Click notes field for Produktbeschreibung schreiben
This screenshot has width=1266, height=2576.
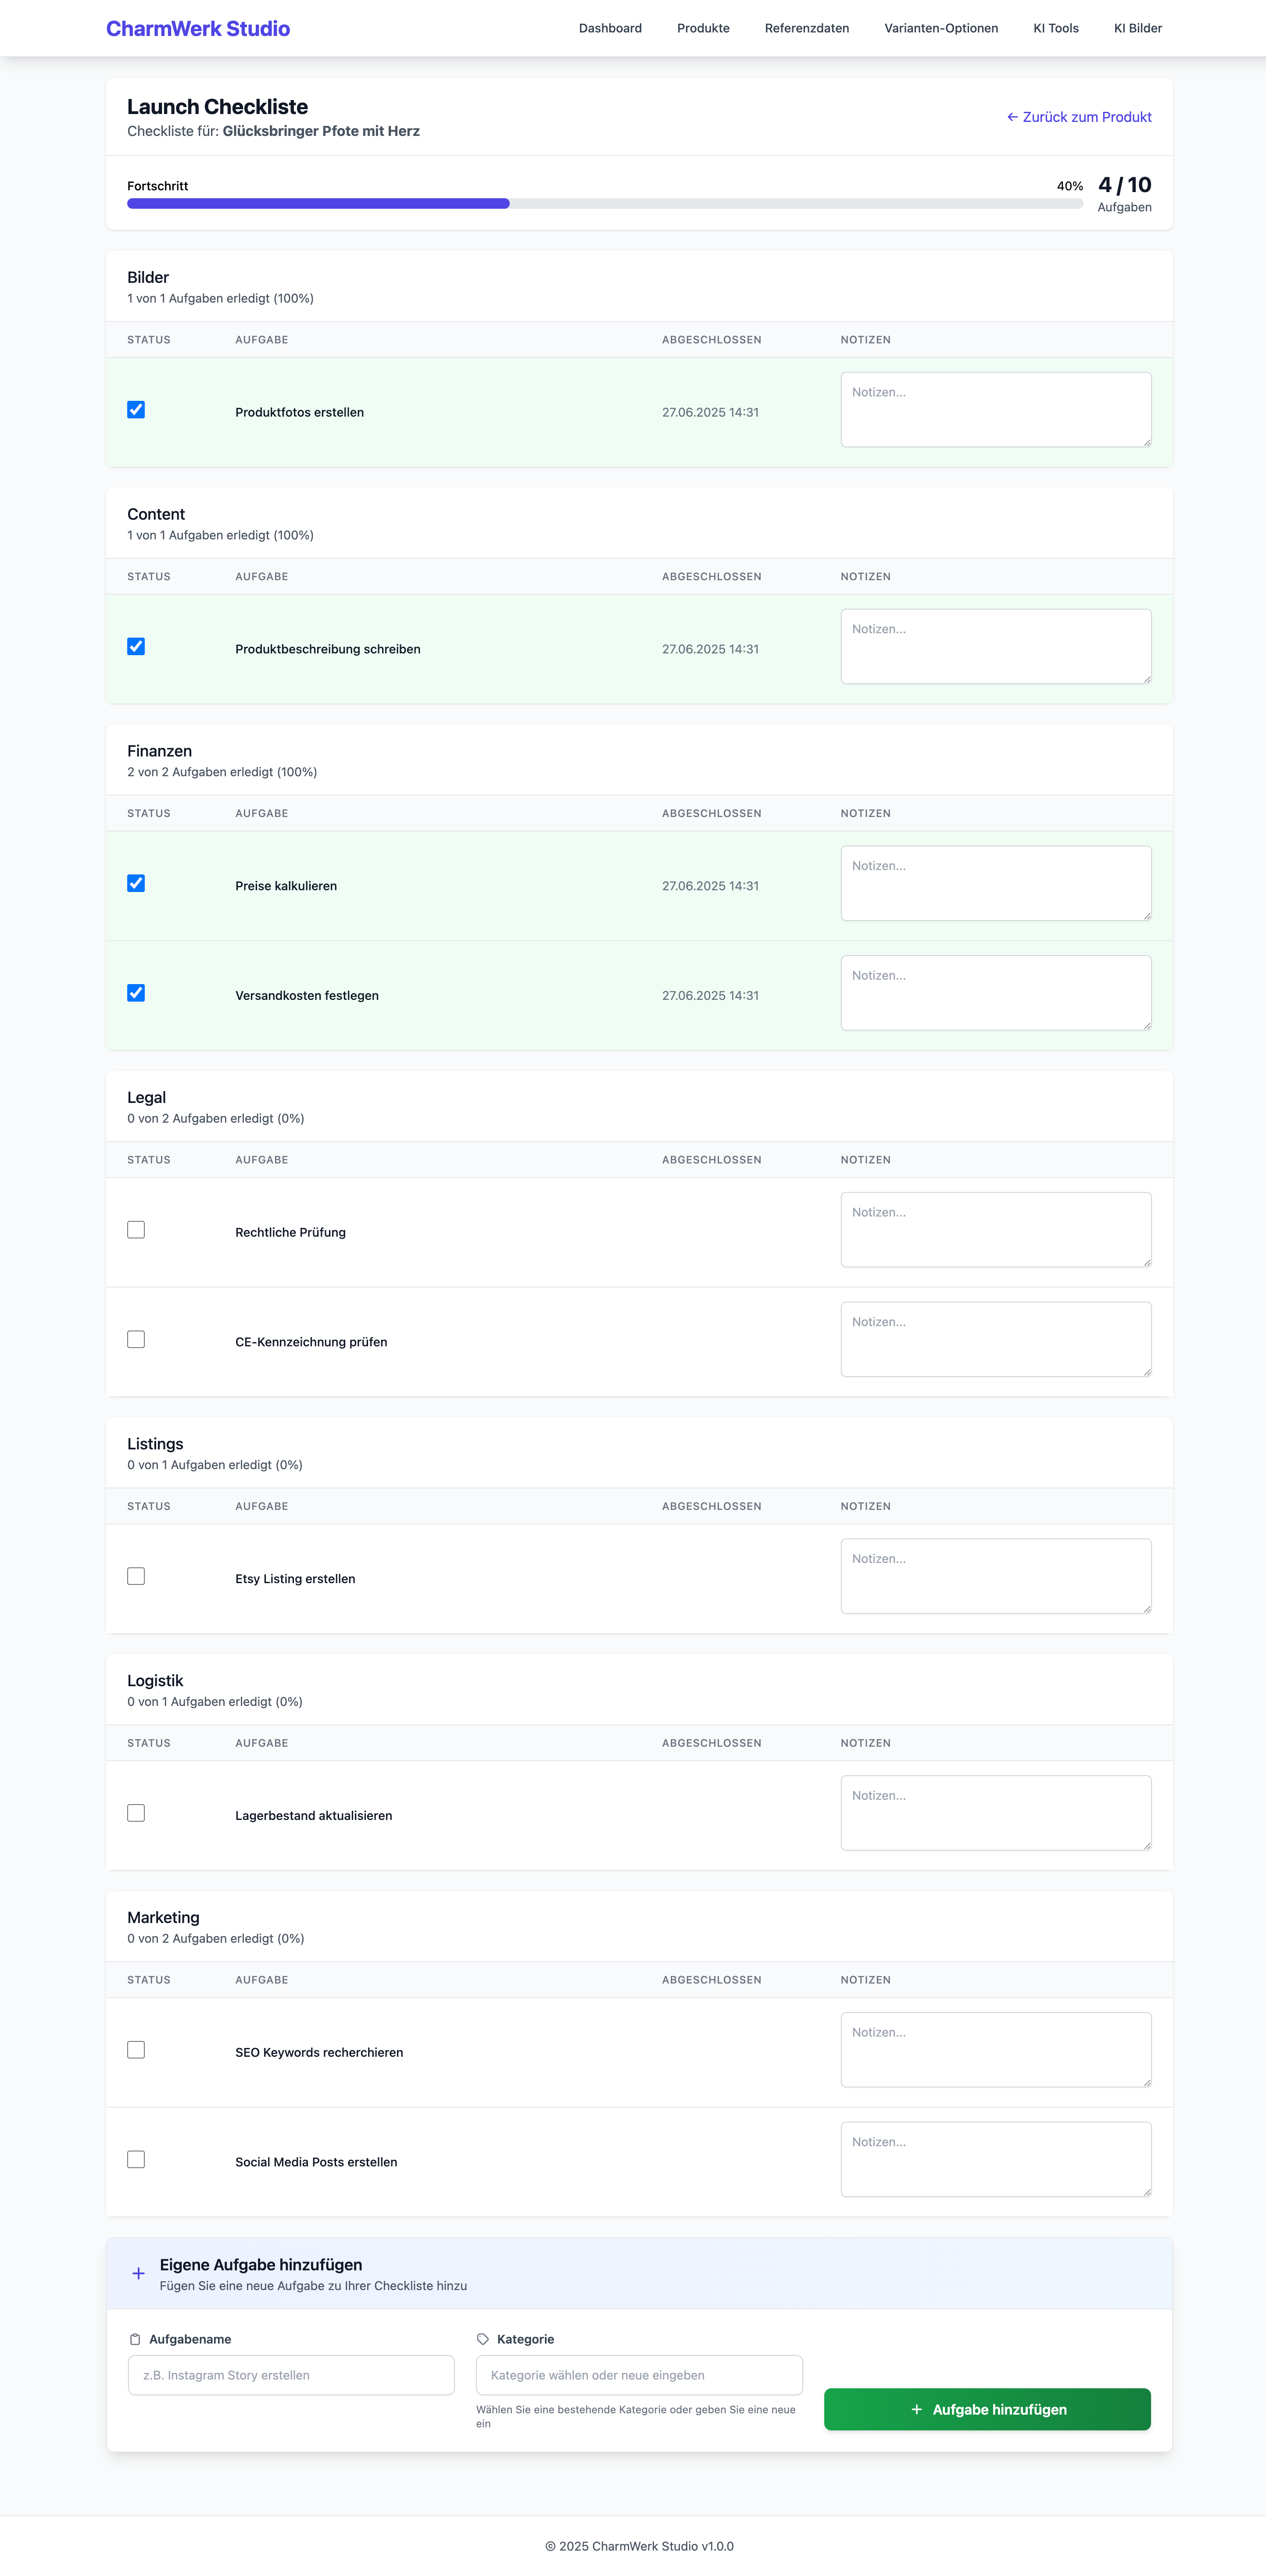(x=996, y=647)
